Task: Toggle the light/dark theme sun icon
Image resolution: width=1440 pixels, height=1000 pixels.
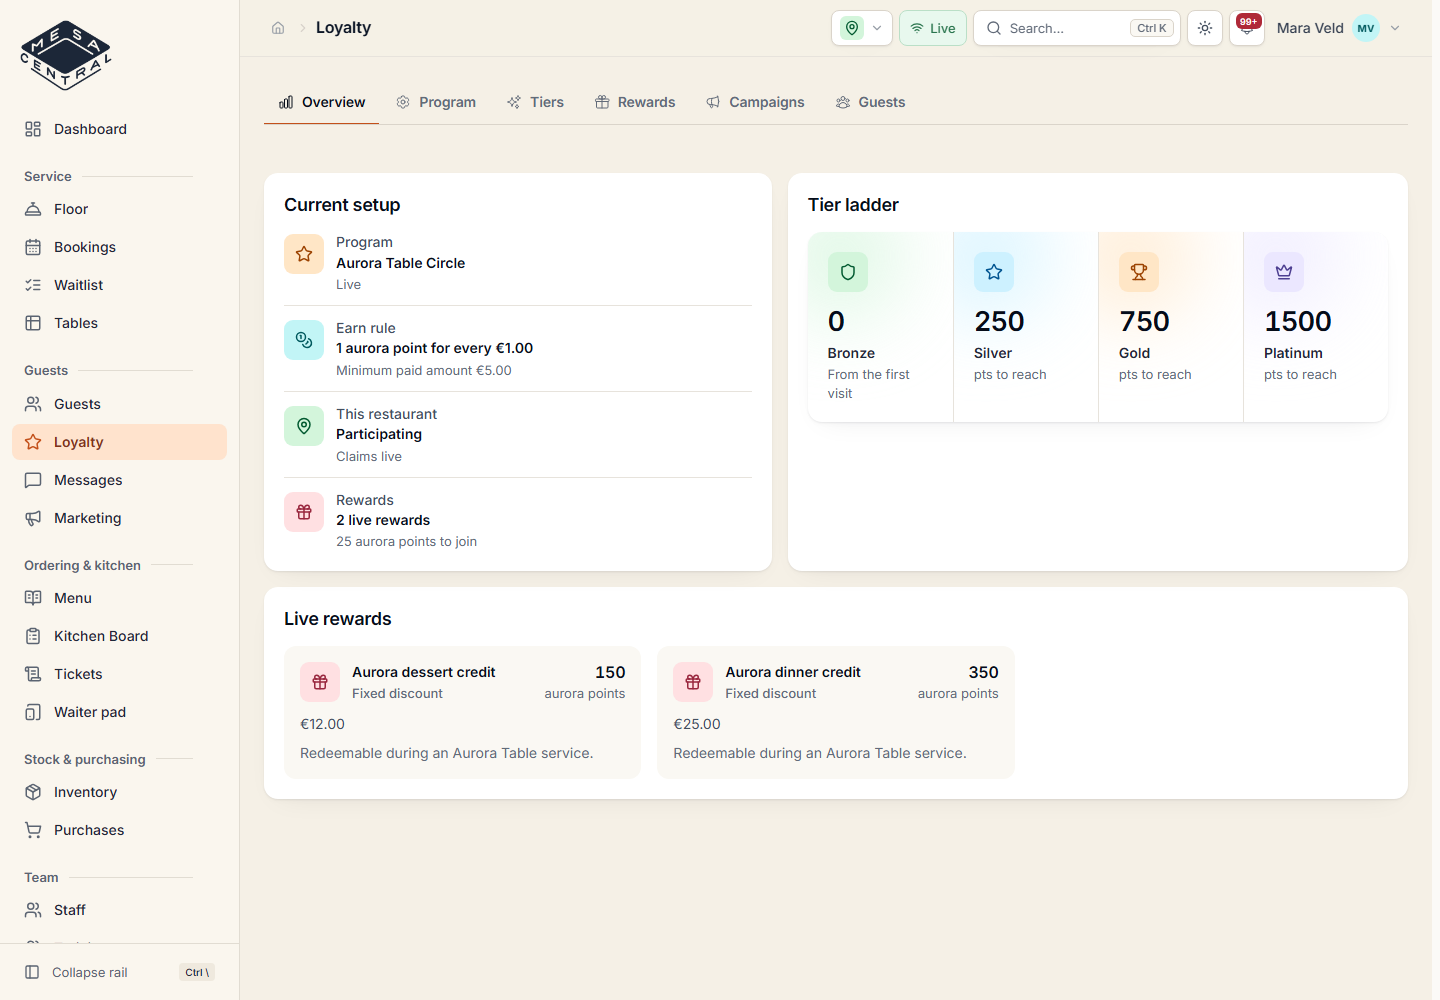Action: click(x=1205, y=28)
